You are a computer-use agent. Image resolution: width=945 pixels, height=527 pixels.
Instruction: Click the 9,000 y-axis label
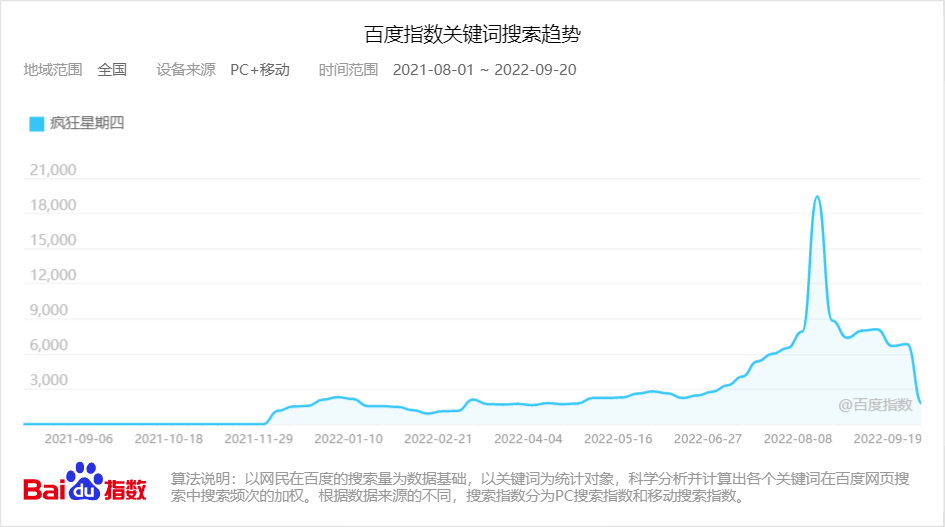[x=49, y=310]
